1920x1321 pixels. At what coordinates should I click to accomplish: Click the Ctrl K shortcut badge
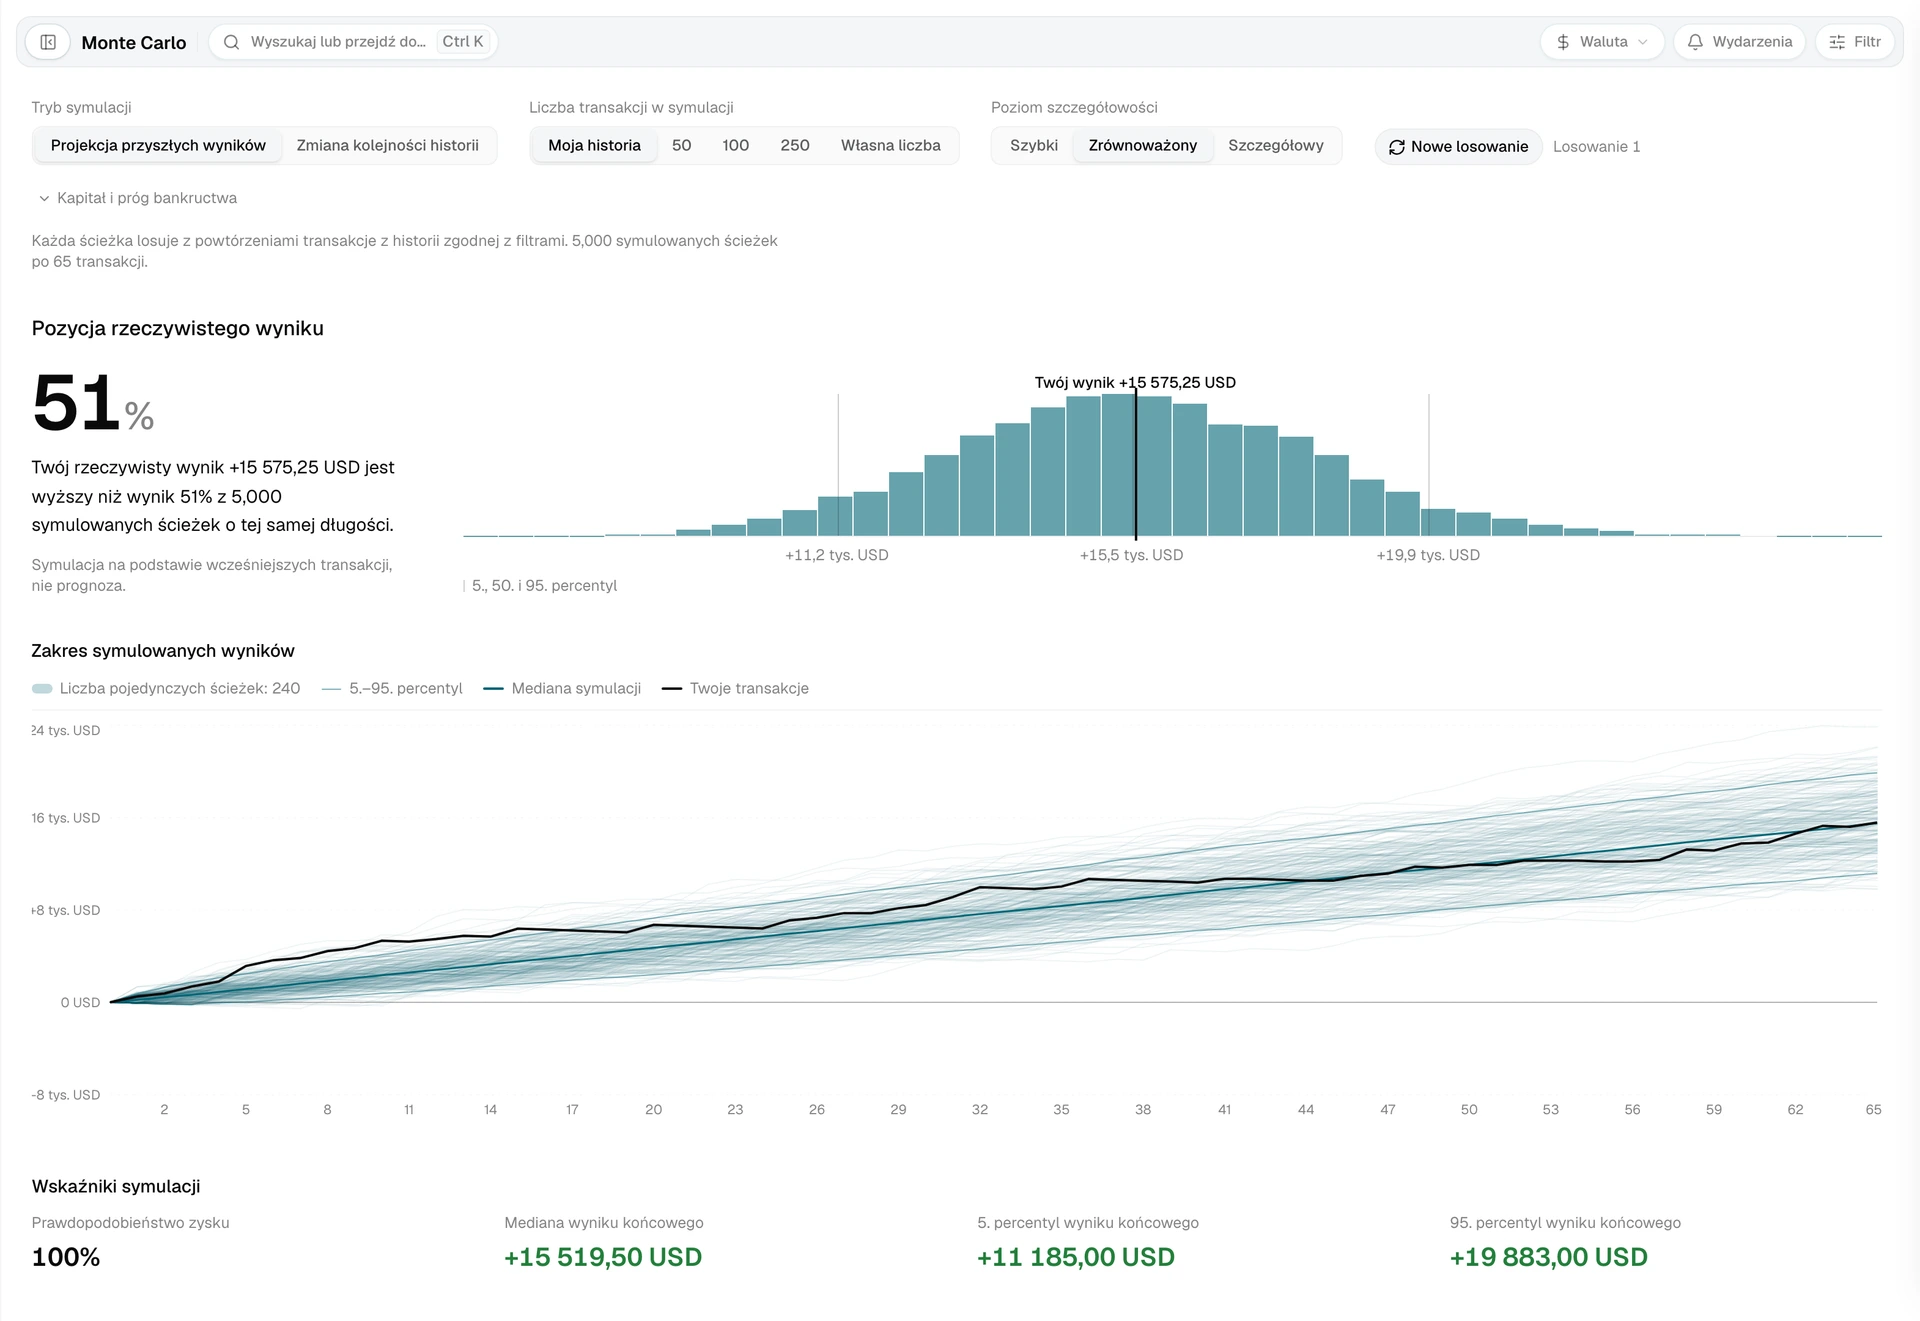click(462, 42)
